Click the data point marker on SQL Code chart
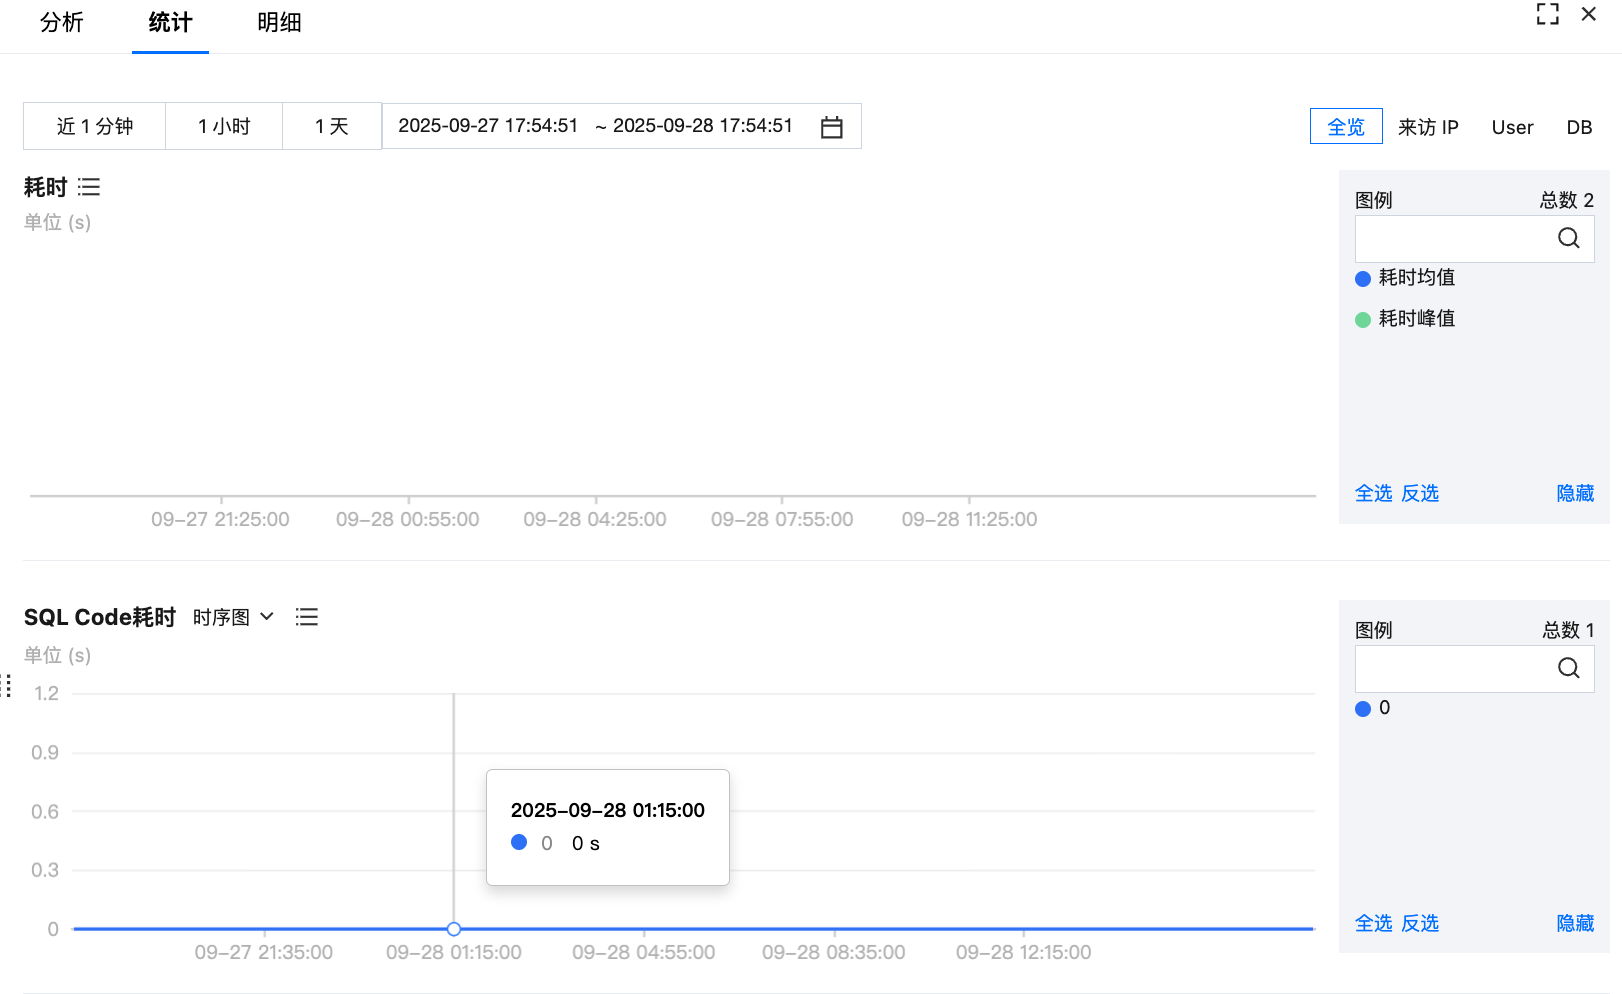This screenshot has height=994, width=1622. [x=454, y=929]
